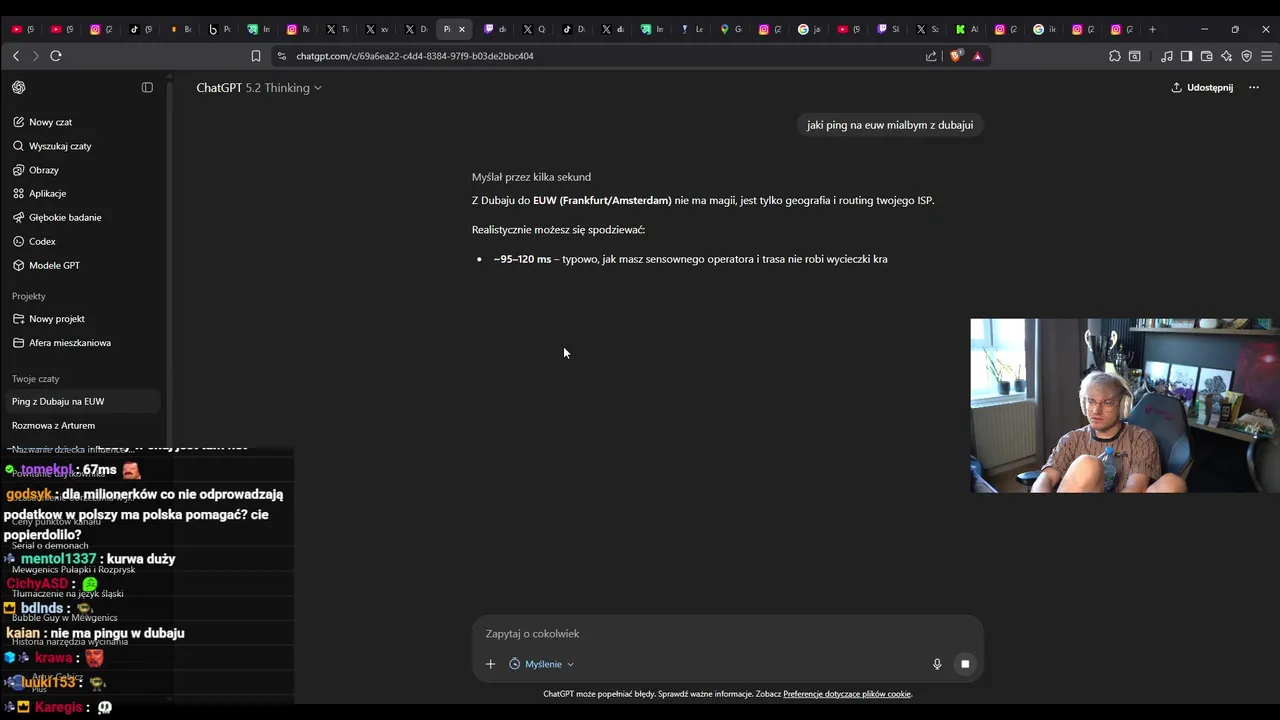1280x720 pixels.
Task: Reload the page
Action: [56, 56]
